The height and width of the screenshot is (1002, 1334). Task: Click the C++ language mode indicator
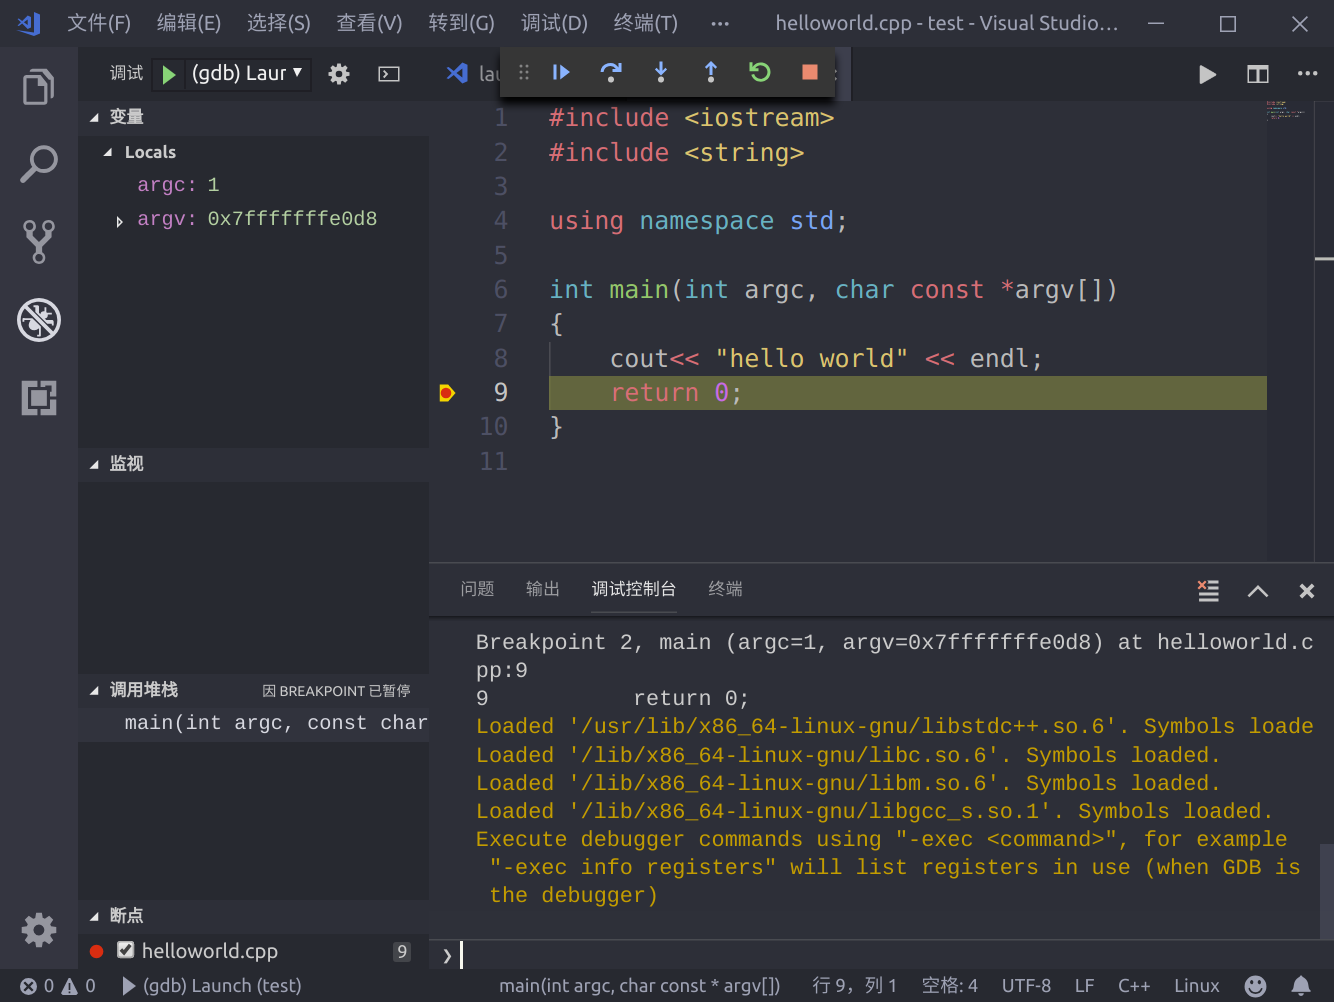click(1133, 986)
